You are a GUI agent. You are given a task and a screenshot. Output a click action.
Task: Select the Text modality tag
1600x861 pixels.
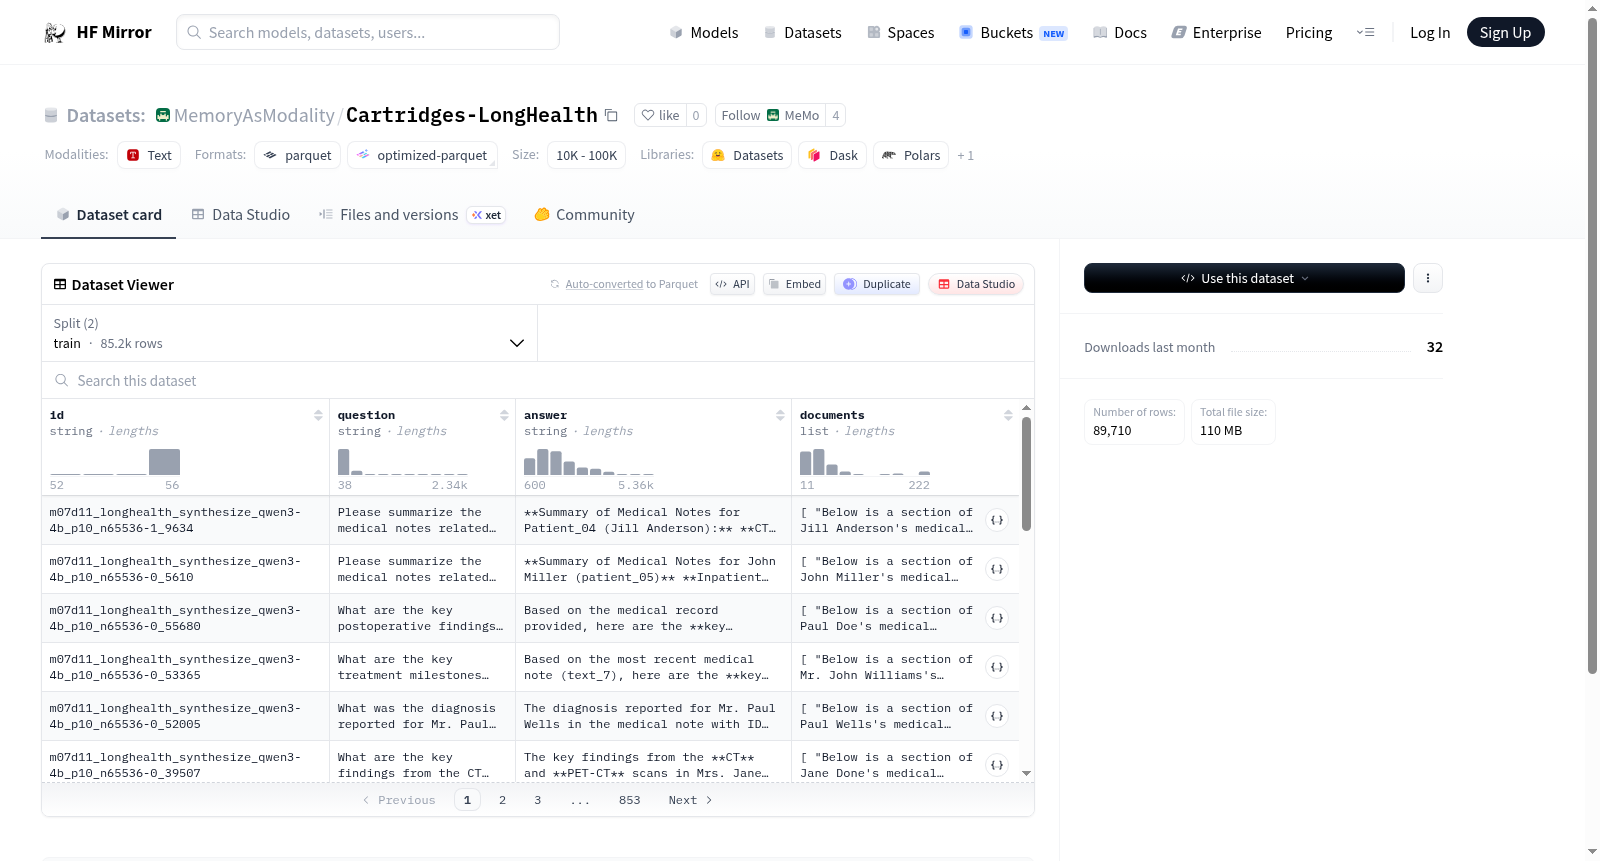(149, 155)
